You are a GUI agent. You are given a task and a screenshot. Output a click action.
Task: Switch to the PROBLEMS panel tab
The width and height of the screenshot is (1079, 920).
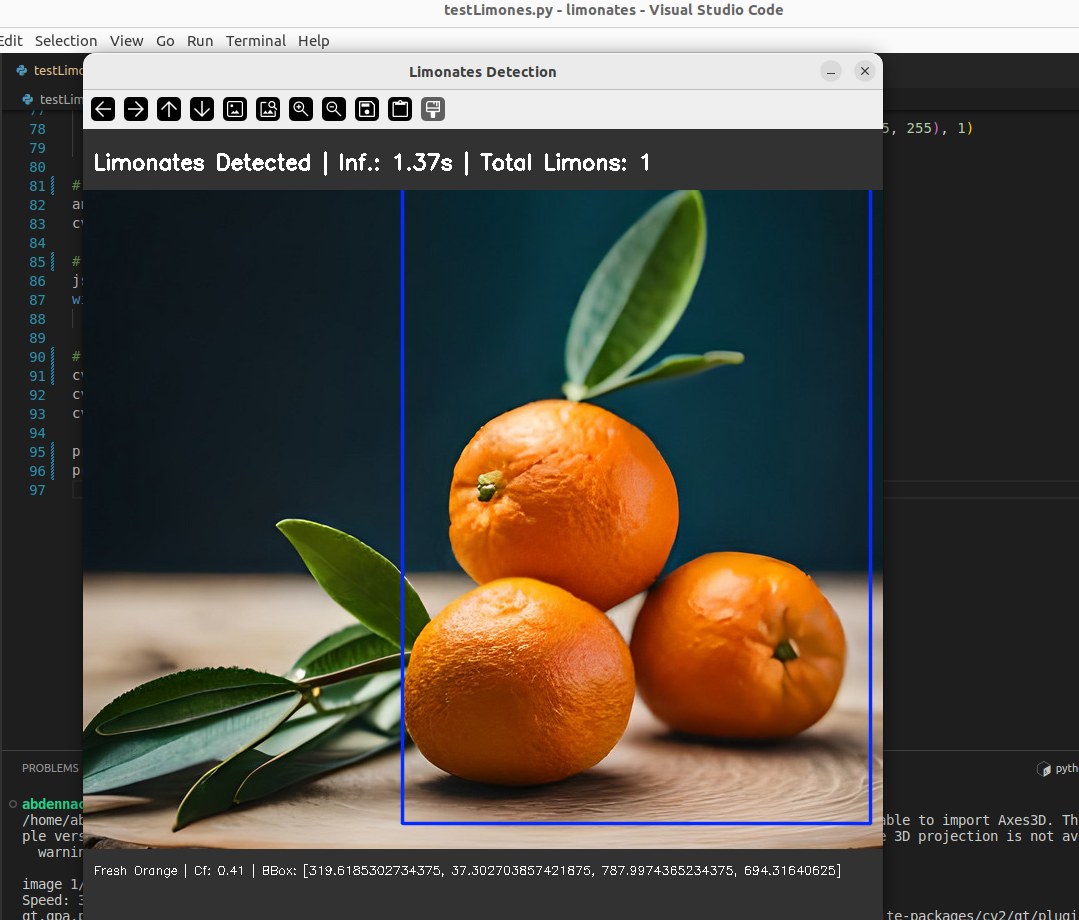tap(50, 768)
